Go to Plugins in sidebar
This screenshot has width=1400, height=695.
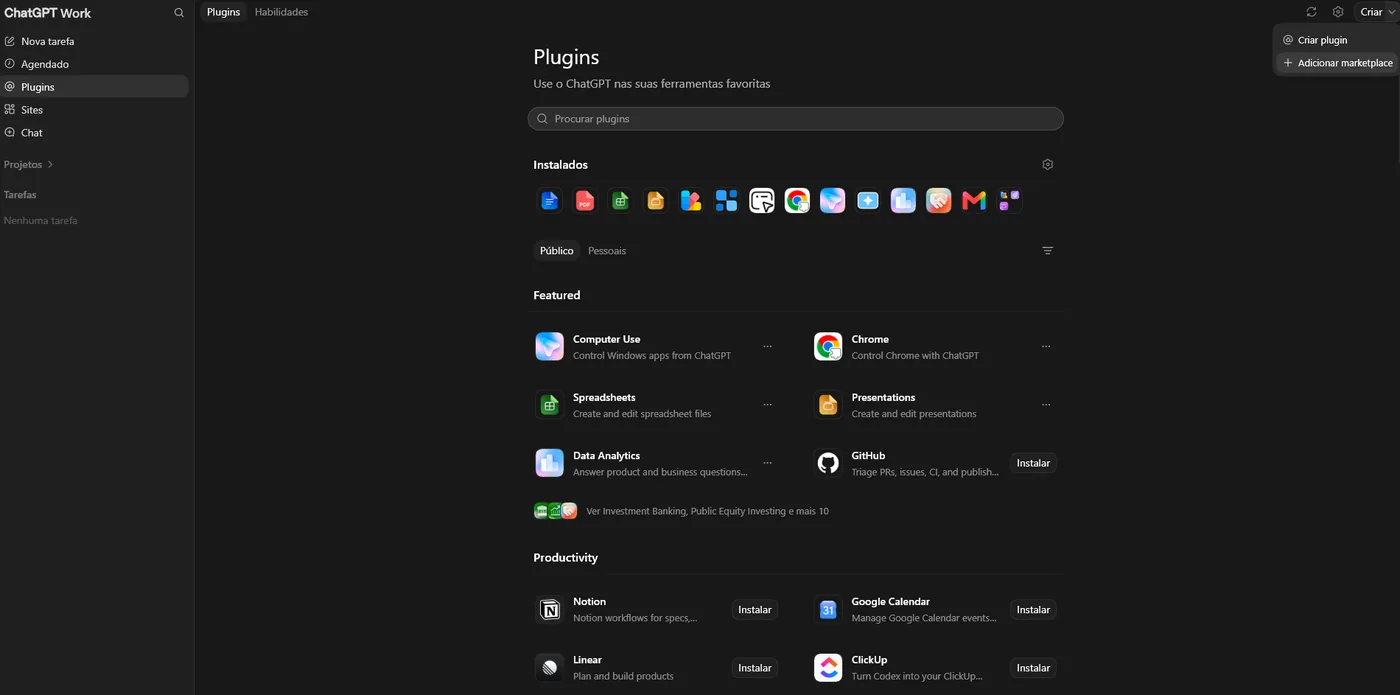pos(95,87)
